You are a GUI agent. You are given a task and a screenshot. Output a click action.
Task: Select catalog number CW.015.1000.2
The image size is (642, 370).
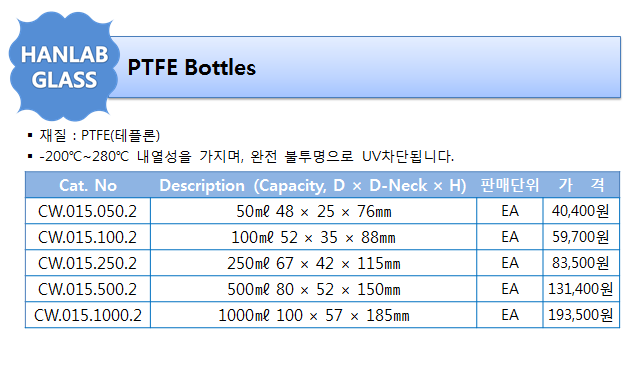tap(88, 315)
